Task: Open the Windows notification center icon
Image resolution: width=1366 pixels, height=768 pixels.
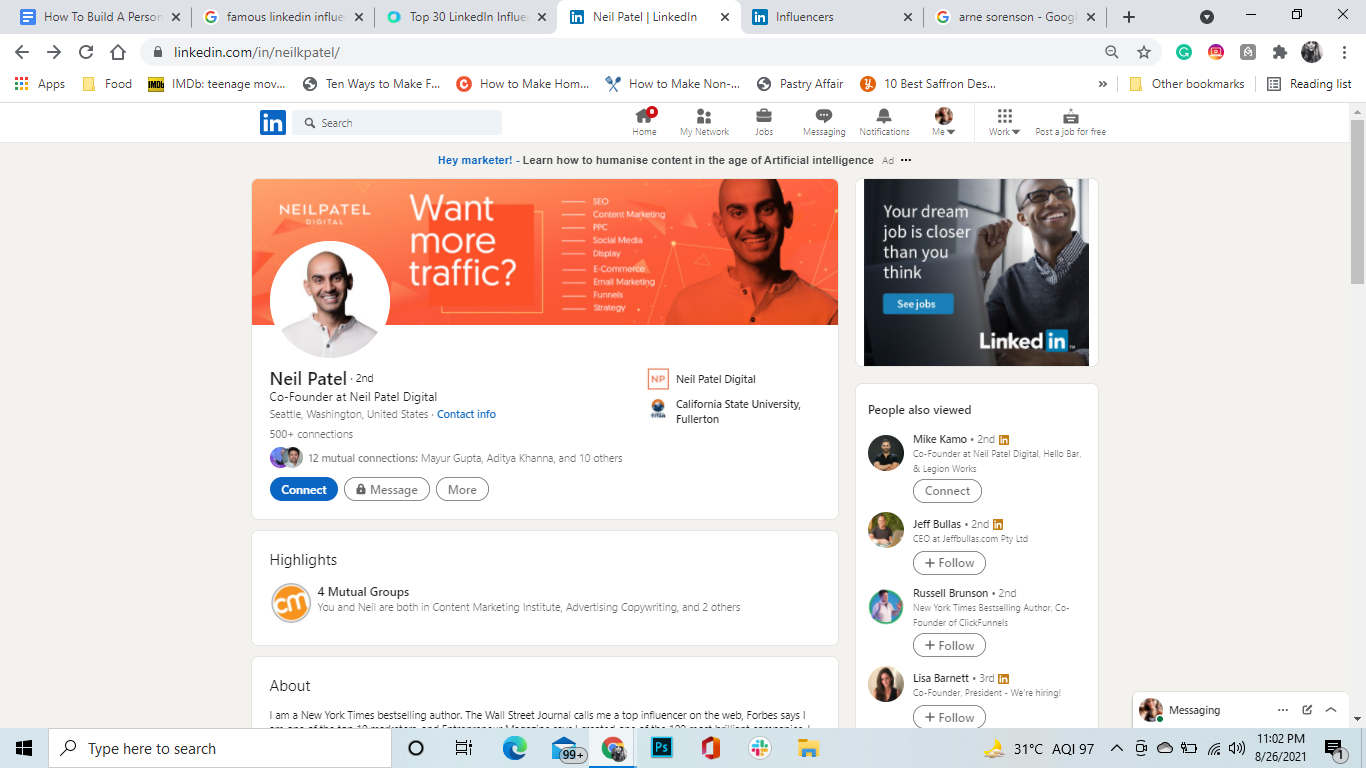Action: (1334, 748)
